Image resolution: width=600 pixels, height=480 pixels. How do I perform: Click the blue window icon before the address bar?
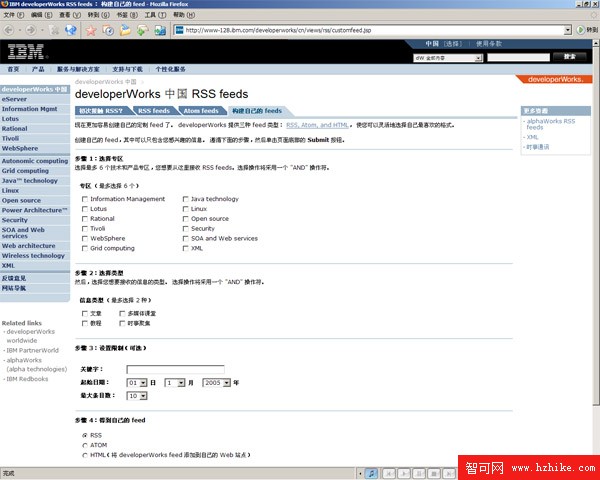(x=160, y=30)
